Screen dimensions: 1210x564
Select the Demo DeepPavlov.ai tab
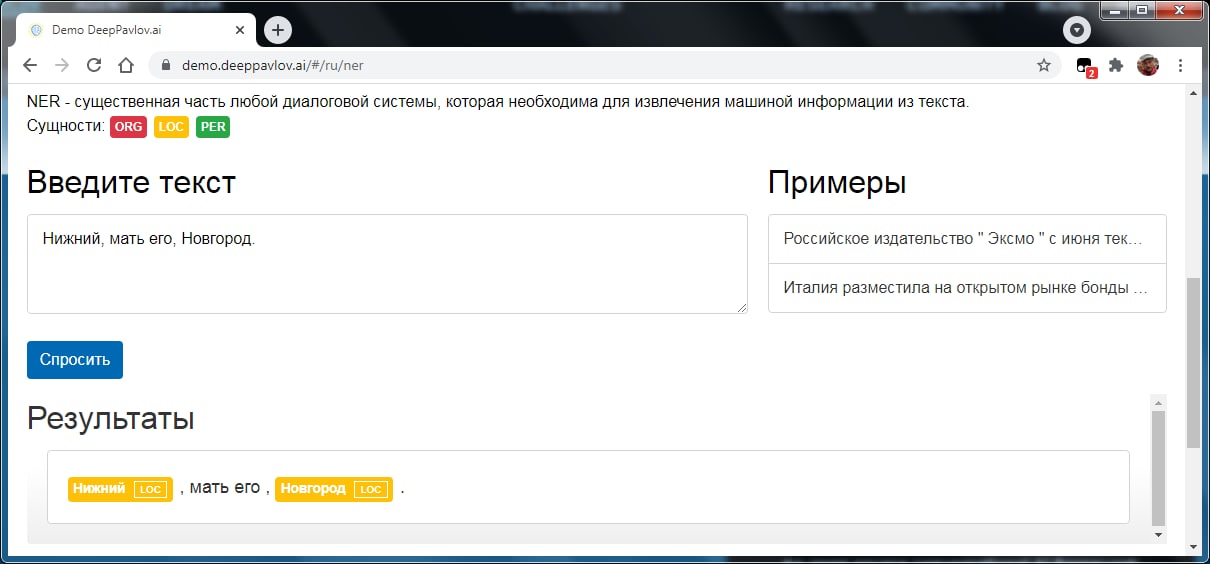click(x=137, y=30)
